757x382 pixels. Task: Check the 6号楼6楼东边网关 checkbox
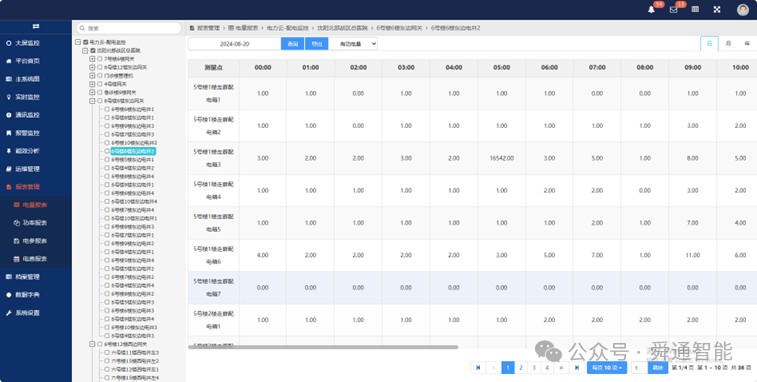pyautogui.click(x=100, y=101)
